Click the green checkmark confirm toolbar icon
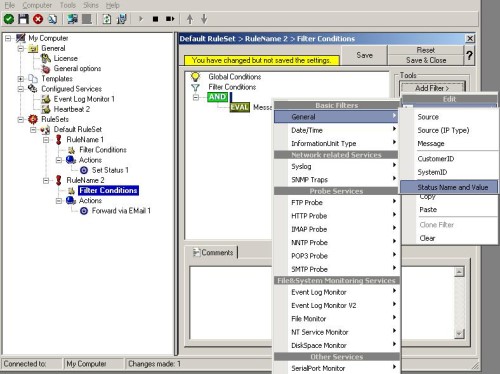The width and height of the screenshot is (500, 374). [x=9, y=19]
